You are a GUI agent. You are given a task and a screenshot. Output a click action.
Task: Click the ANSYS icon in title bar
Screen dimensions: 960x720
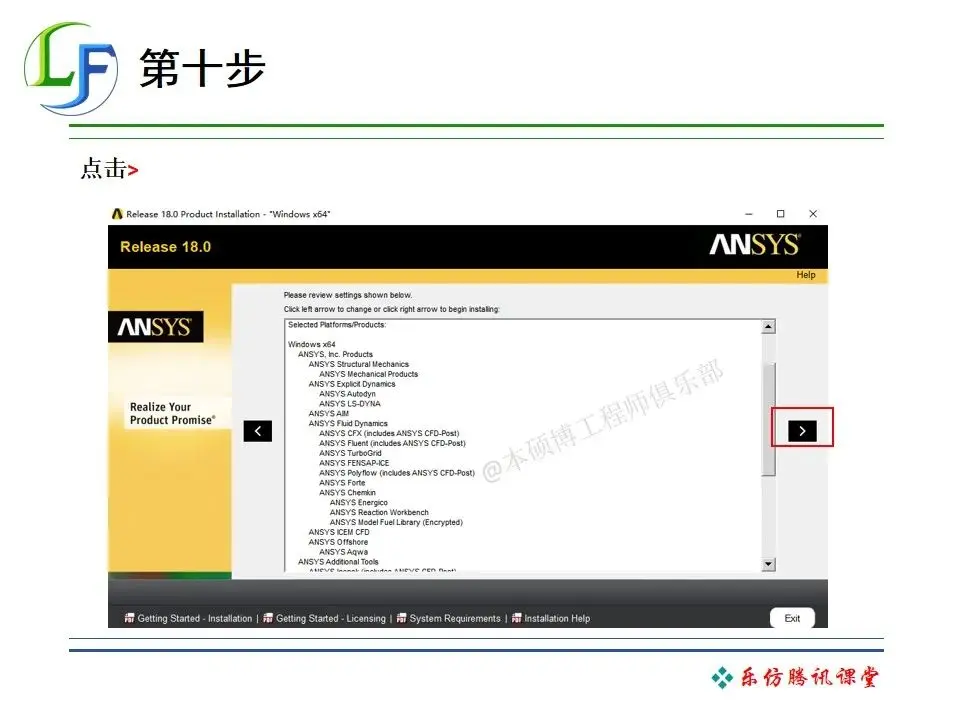pos(117,214)
